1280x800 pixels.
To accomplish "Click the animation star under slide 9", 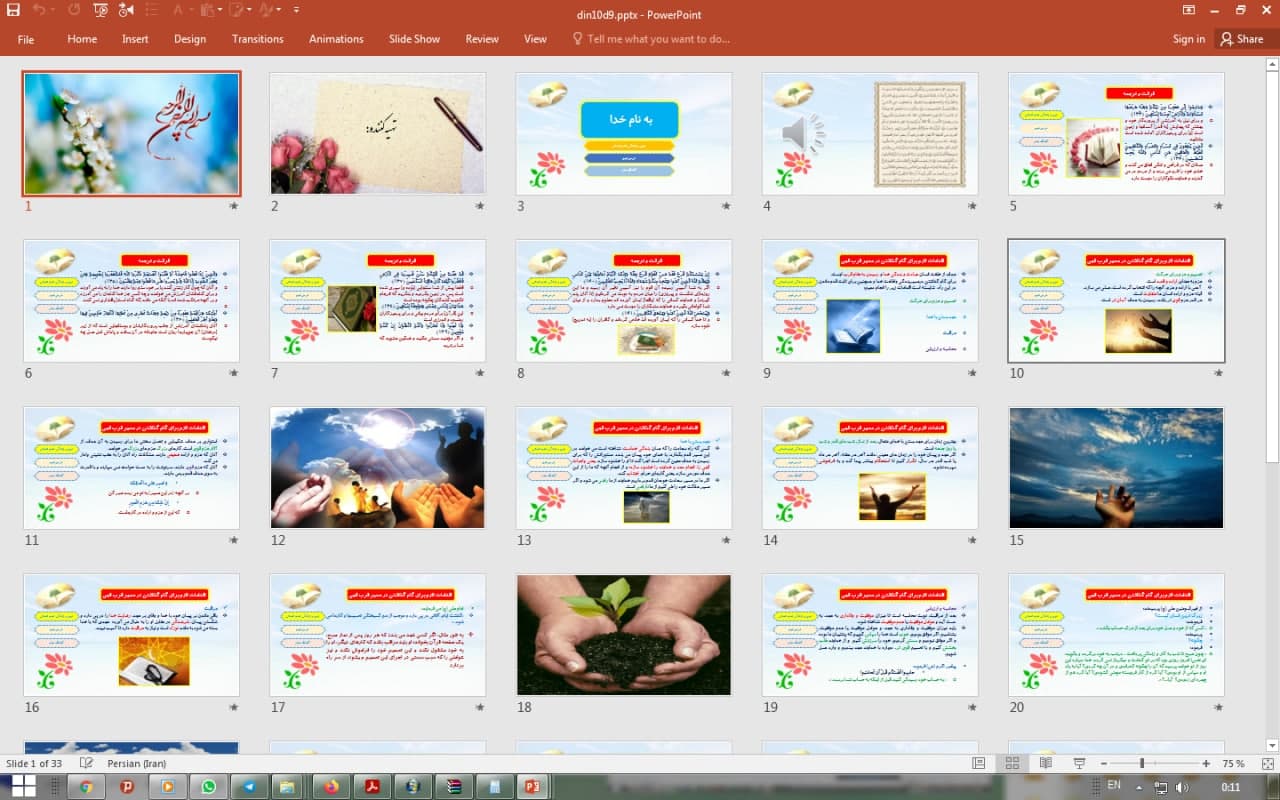I will click(x=972, y=373).
